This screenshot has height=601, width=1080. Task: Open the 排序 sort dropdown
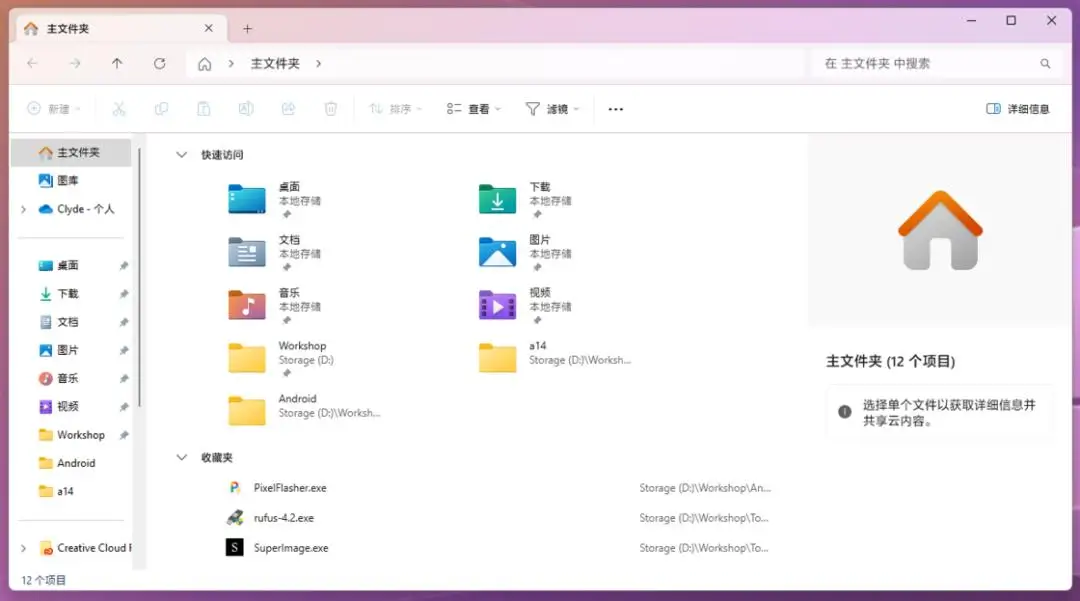[394, 108]
